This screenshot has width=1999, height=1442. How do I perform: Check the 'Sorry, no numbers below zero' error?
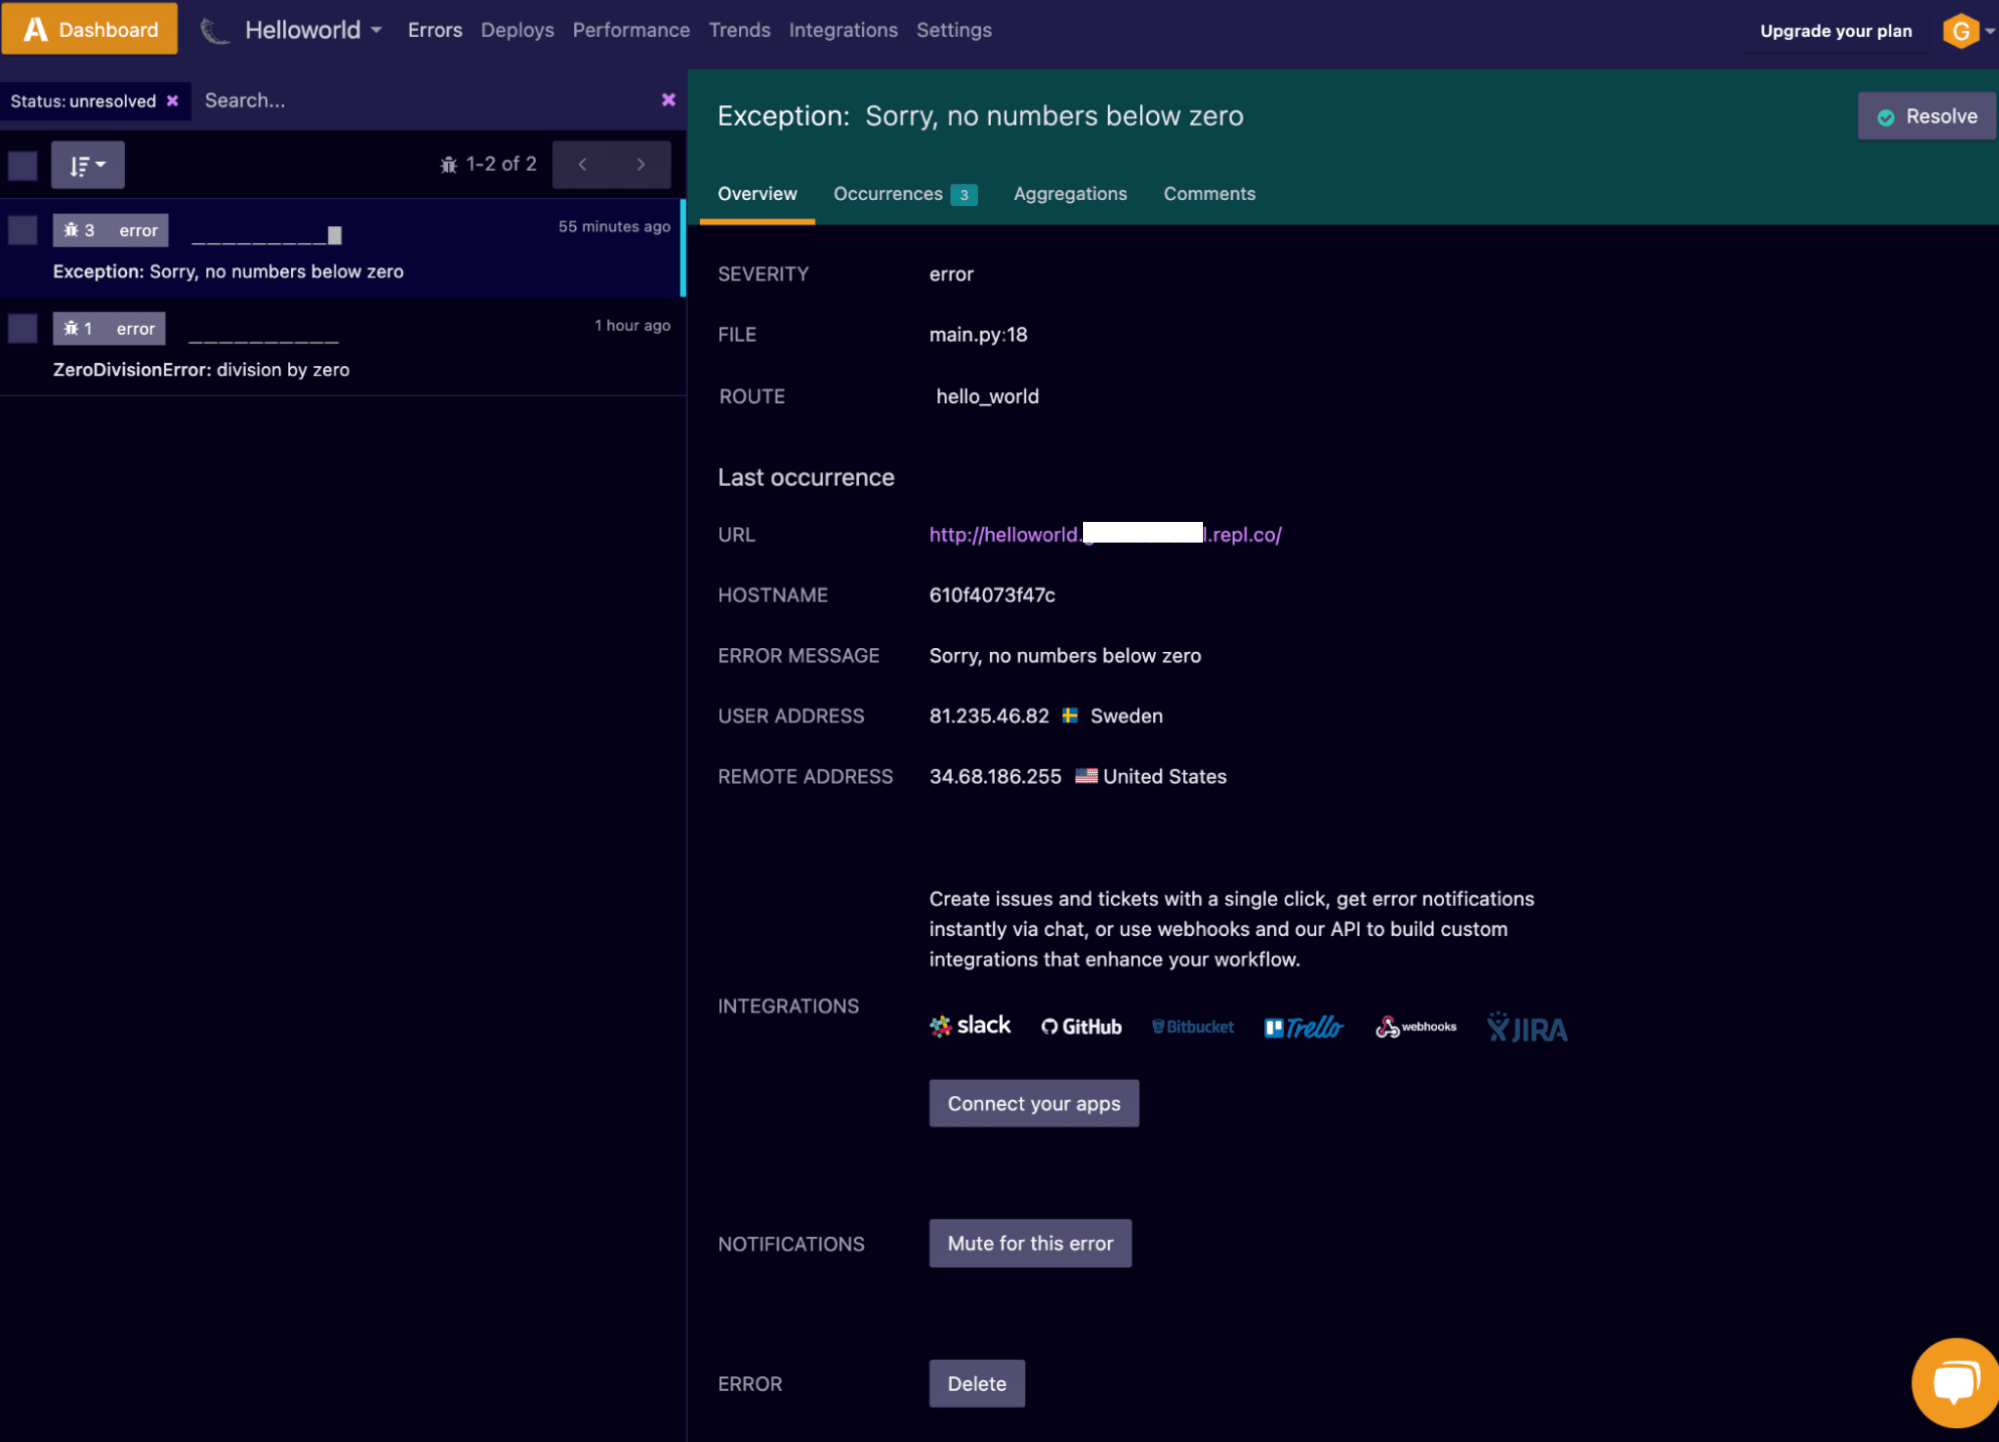pyautogui.click(x=22, y=229)
